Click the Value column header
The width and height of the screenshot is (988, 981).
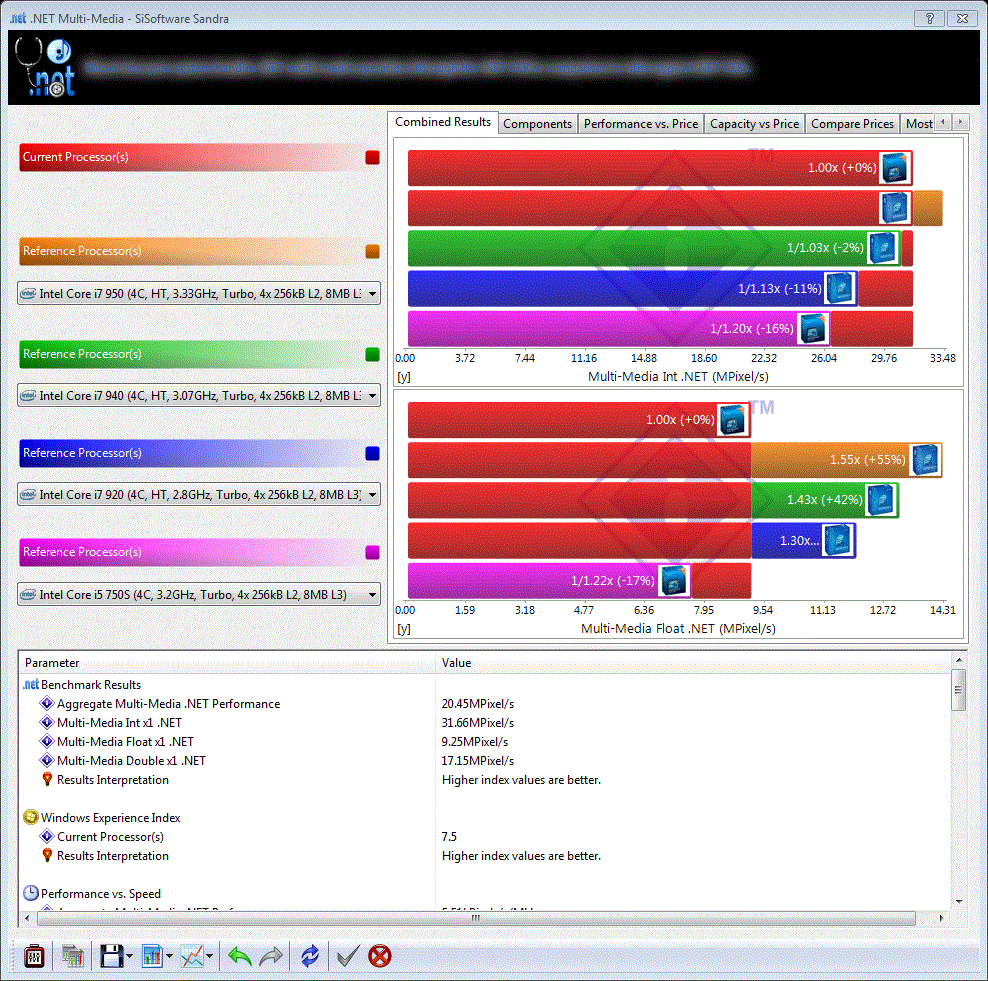[693, 663]
